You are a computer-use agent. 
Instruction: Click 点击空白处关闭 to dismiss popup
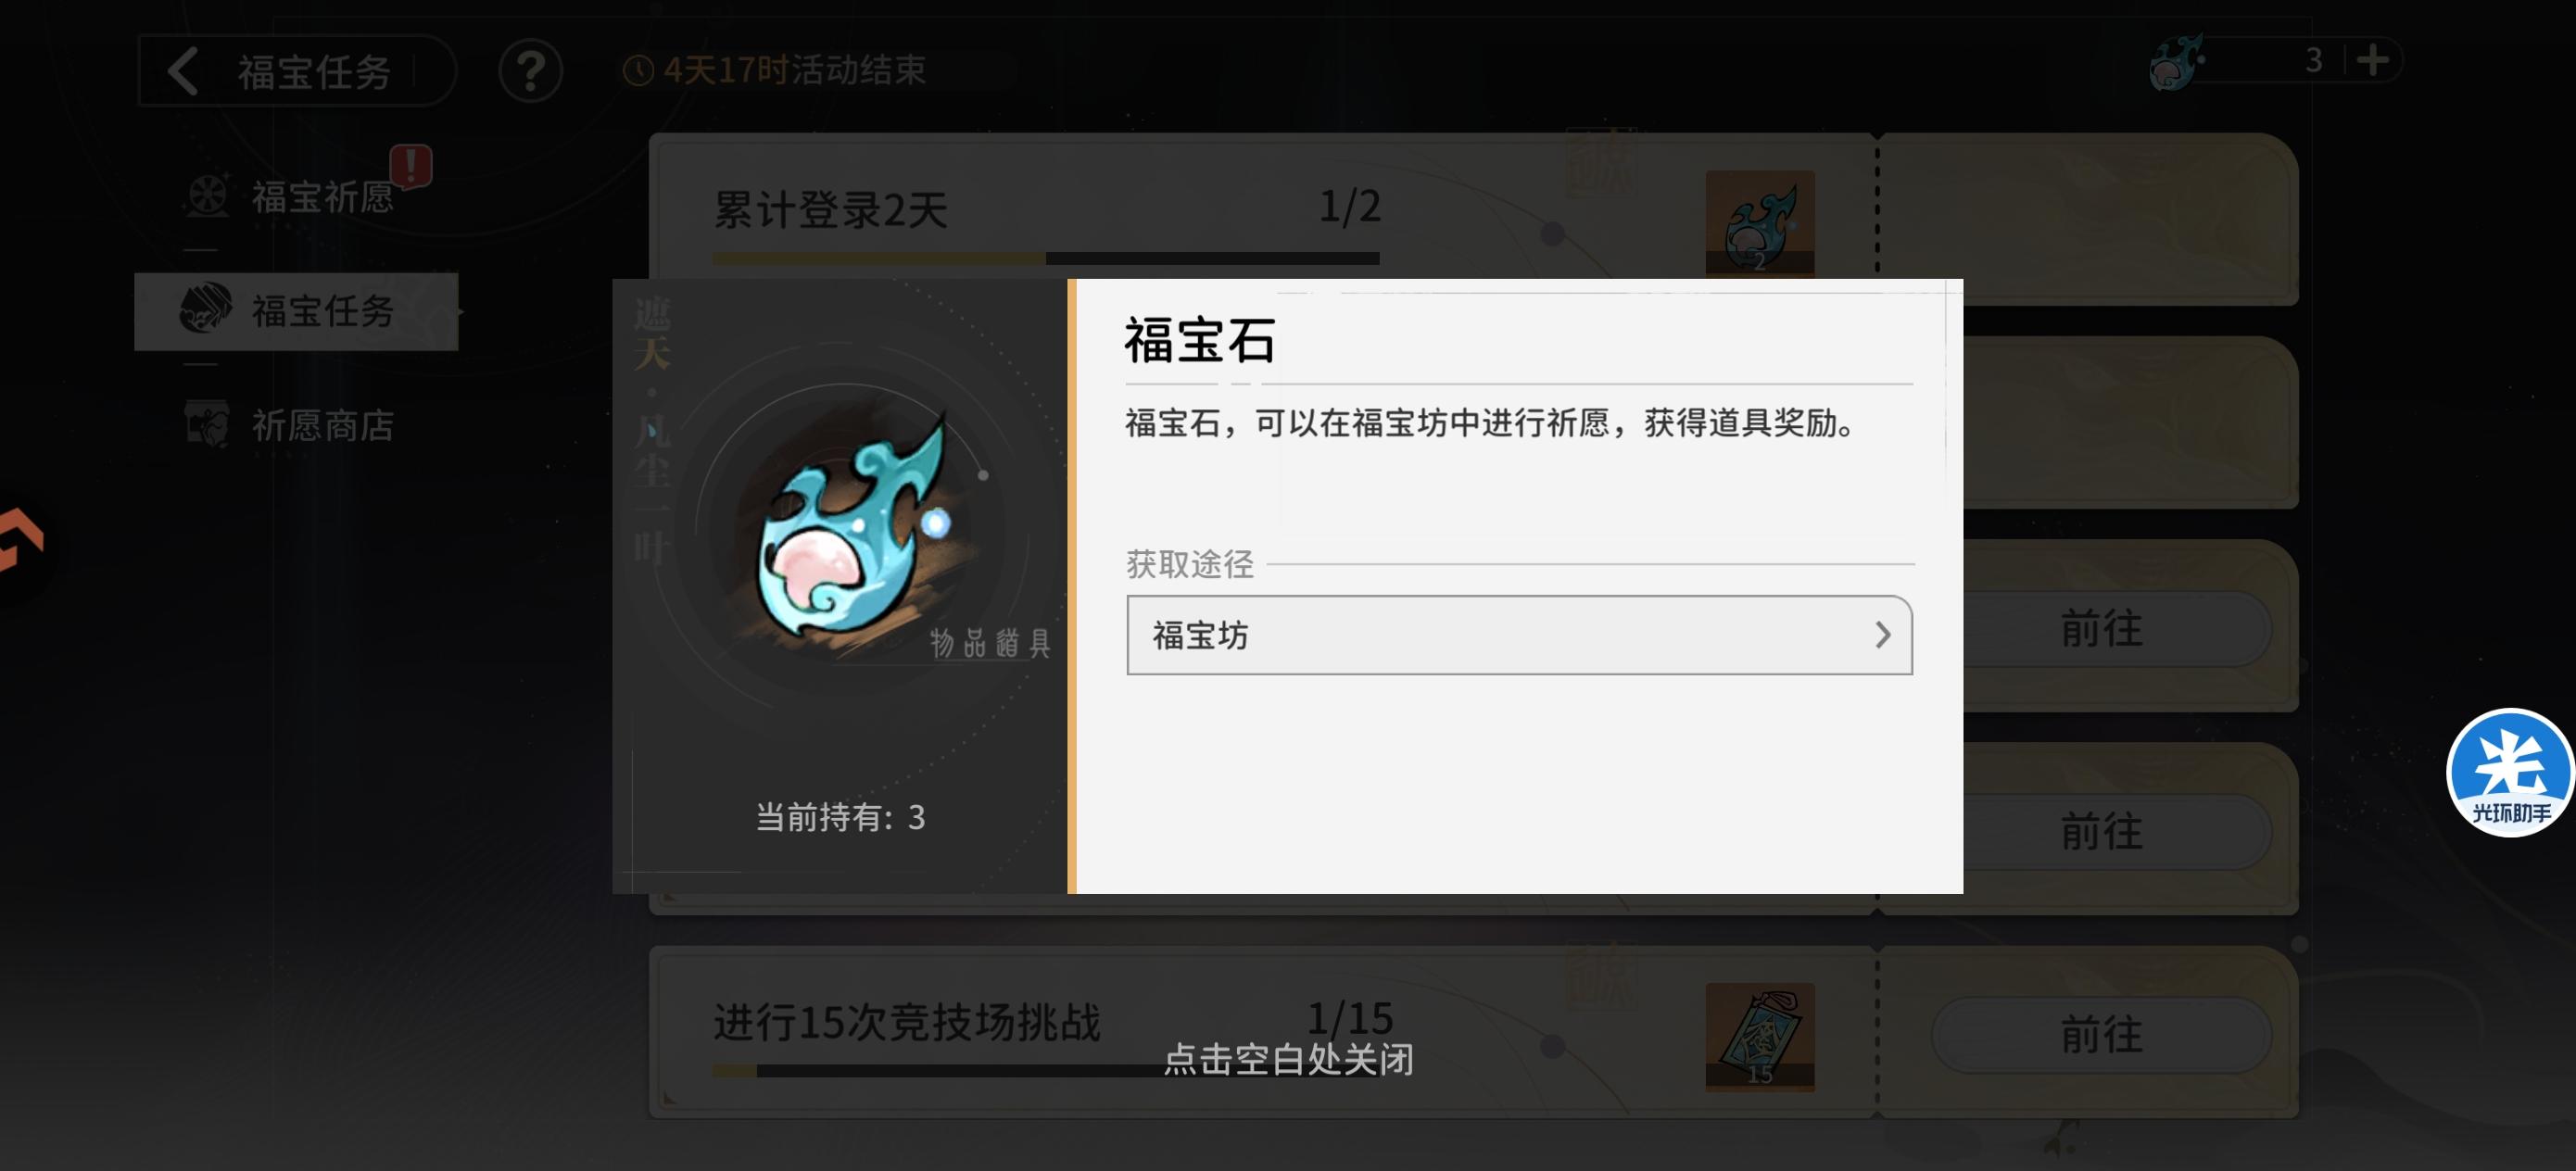click(x=1288, y=1059)
